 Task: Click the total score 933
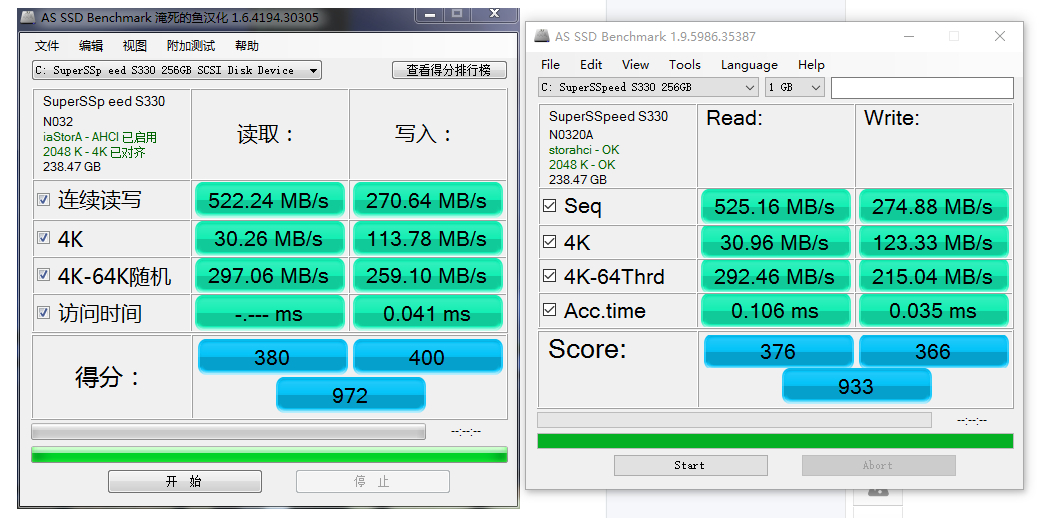[856, 386]
